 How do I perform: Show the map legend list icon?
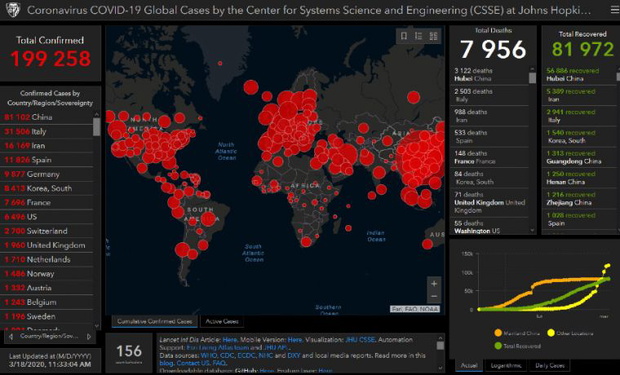[418, 36]
